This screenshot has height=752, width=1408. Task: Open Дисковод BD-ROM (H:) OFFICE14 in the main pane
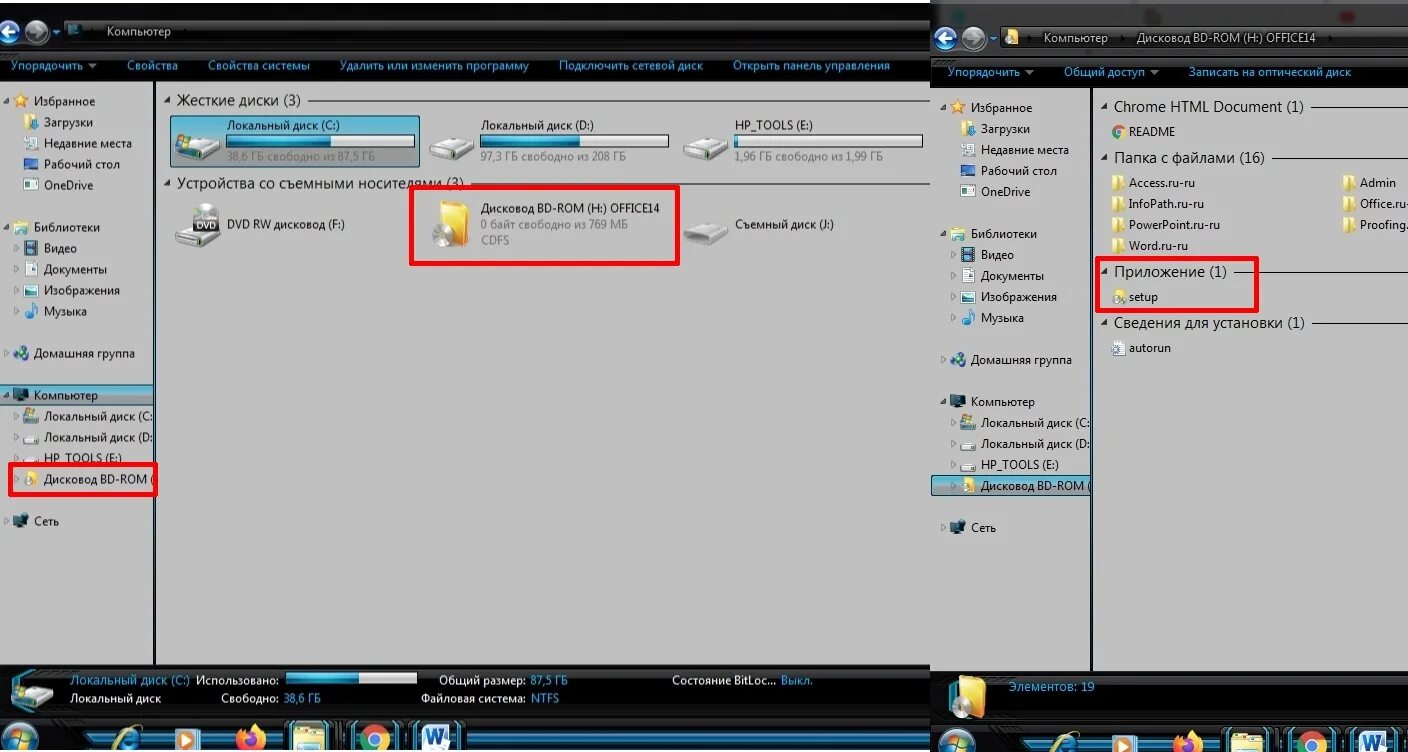(545, 224)
